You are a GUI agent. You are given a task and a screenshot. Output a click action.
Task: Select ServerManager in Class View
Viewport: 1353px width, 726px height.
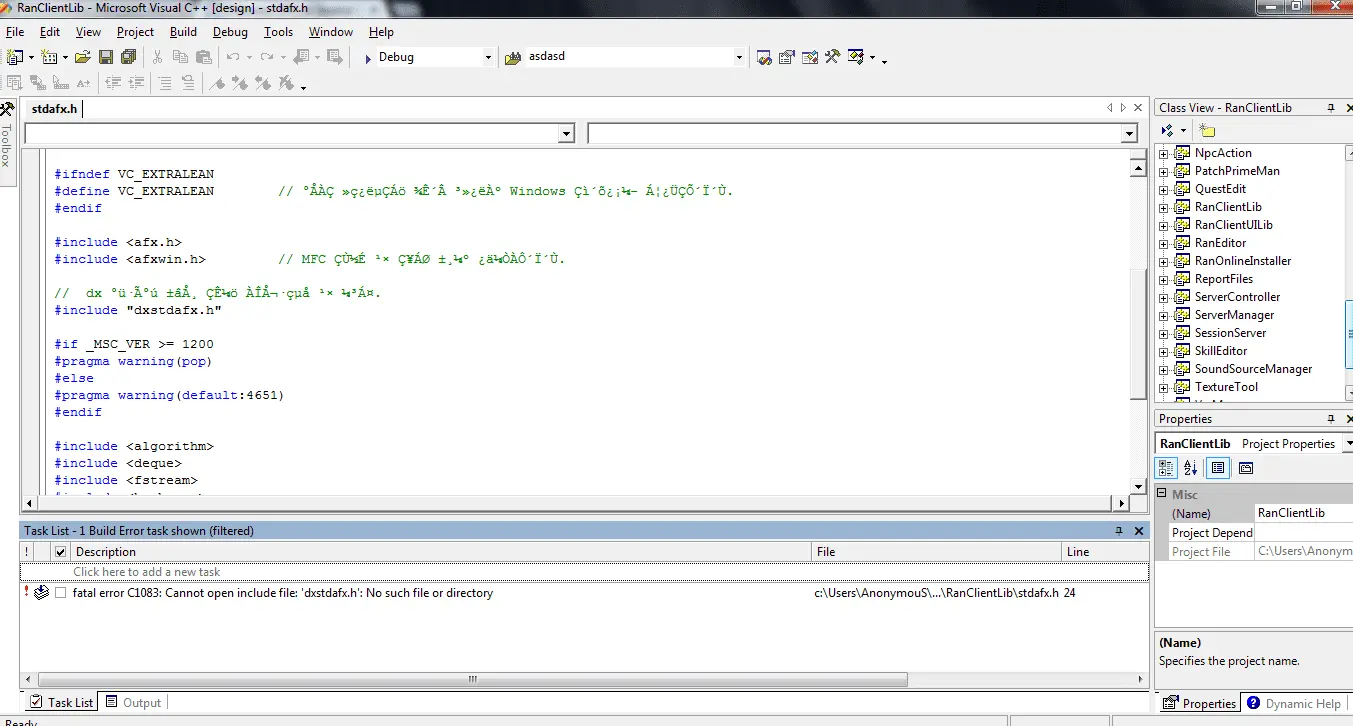coord(1234,315)
